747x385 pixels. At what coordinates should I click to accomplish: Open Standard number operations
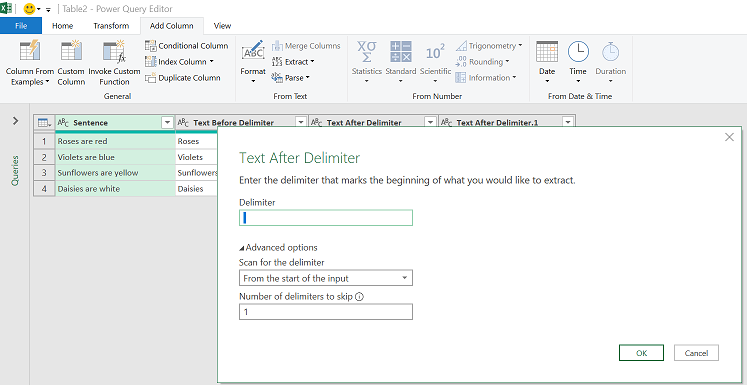click(401, 63)
